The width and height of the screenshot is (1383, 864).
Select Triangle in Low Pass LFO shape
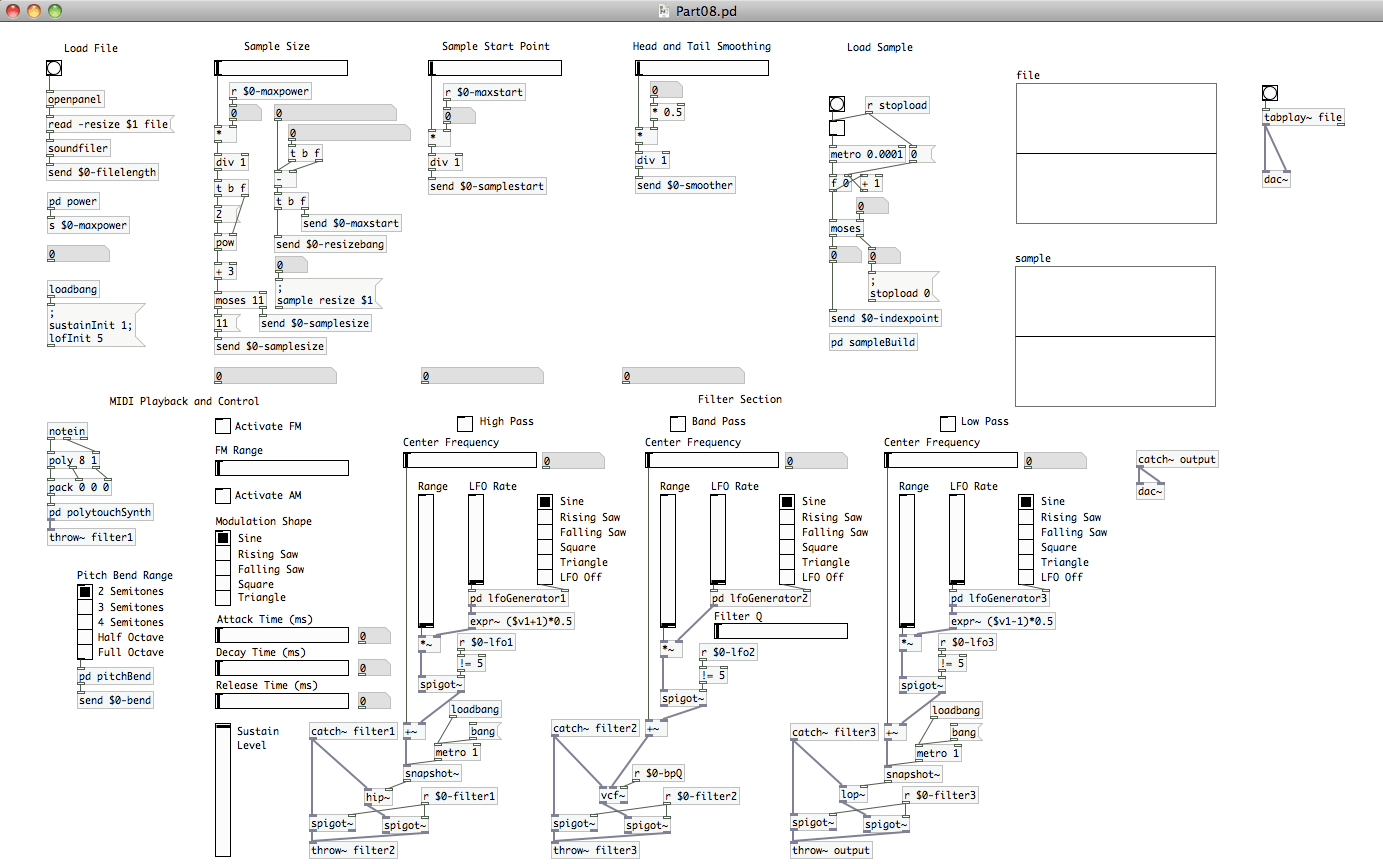1026,562
